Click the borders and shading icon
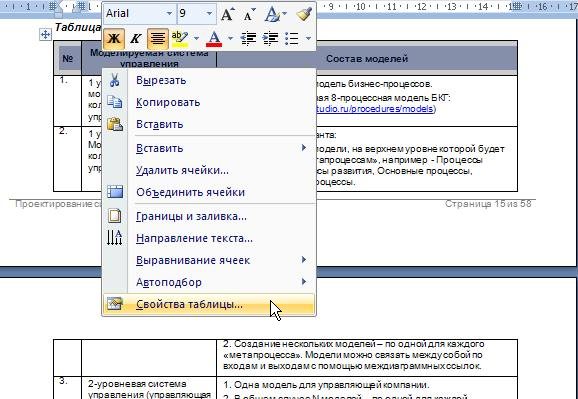The width and height of the screenshot is (578, 399). [x=115, y=216]
